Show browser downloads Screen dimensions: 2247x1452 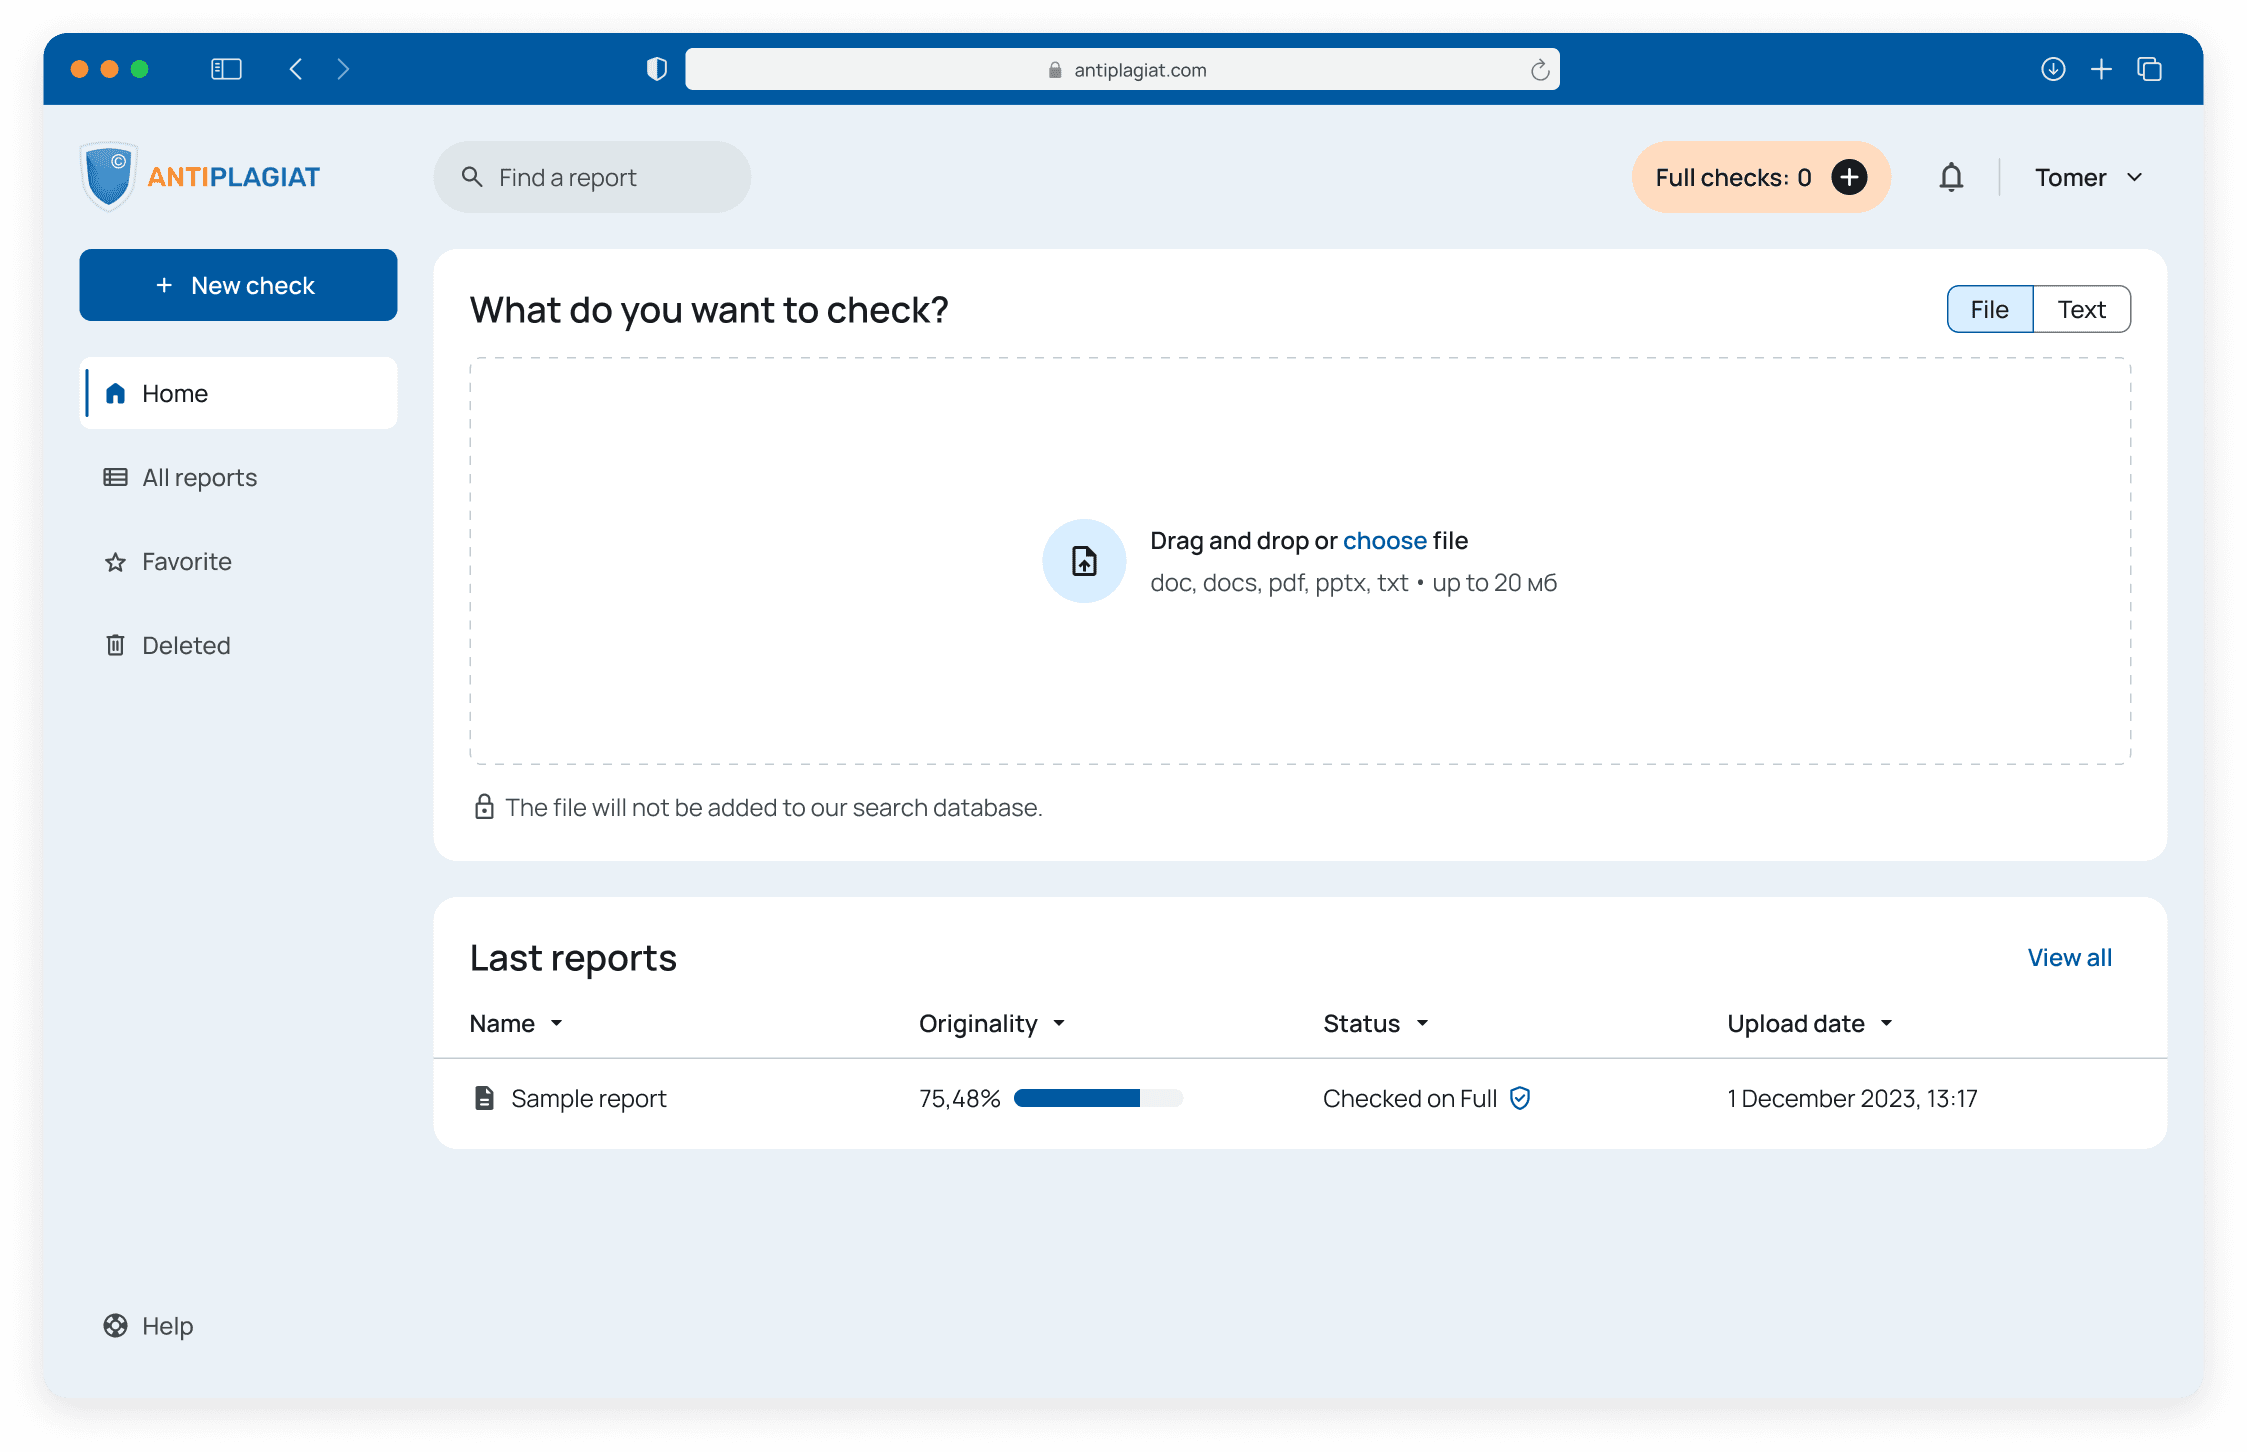click(2052, 69)
